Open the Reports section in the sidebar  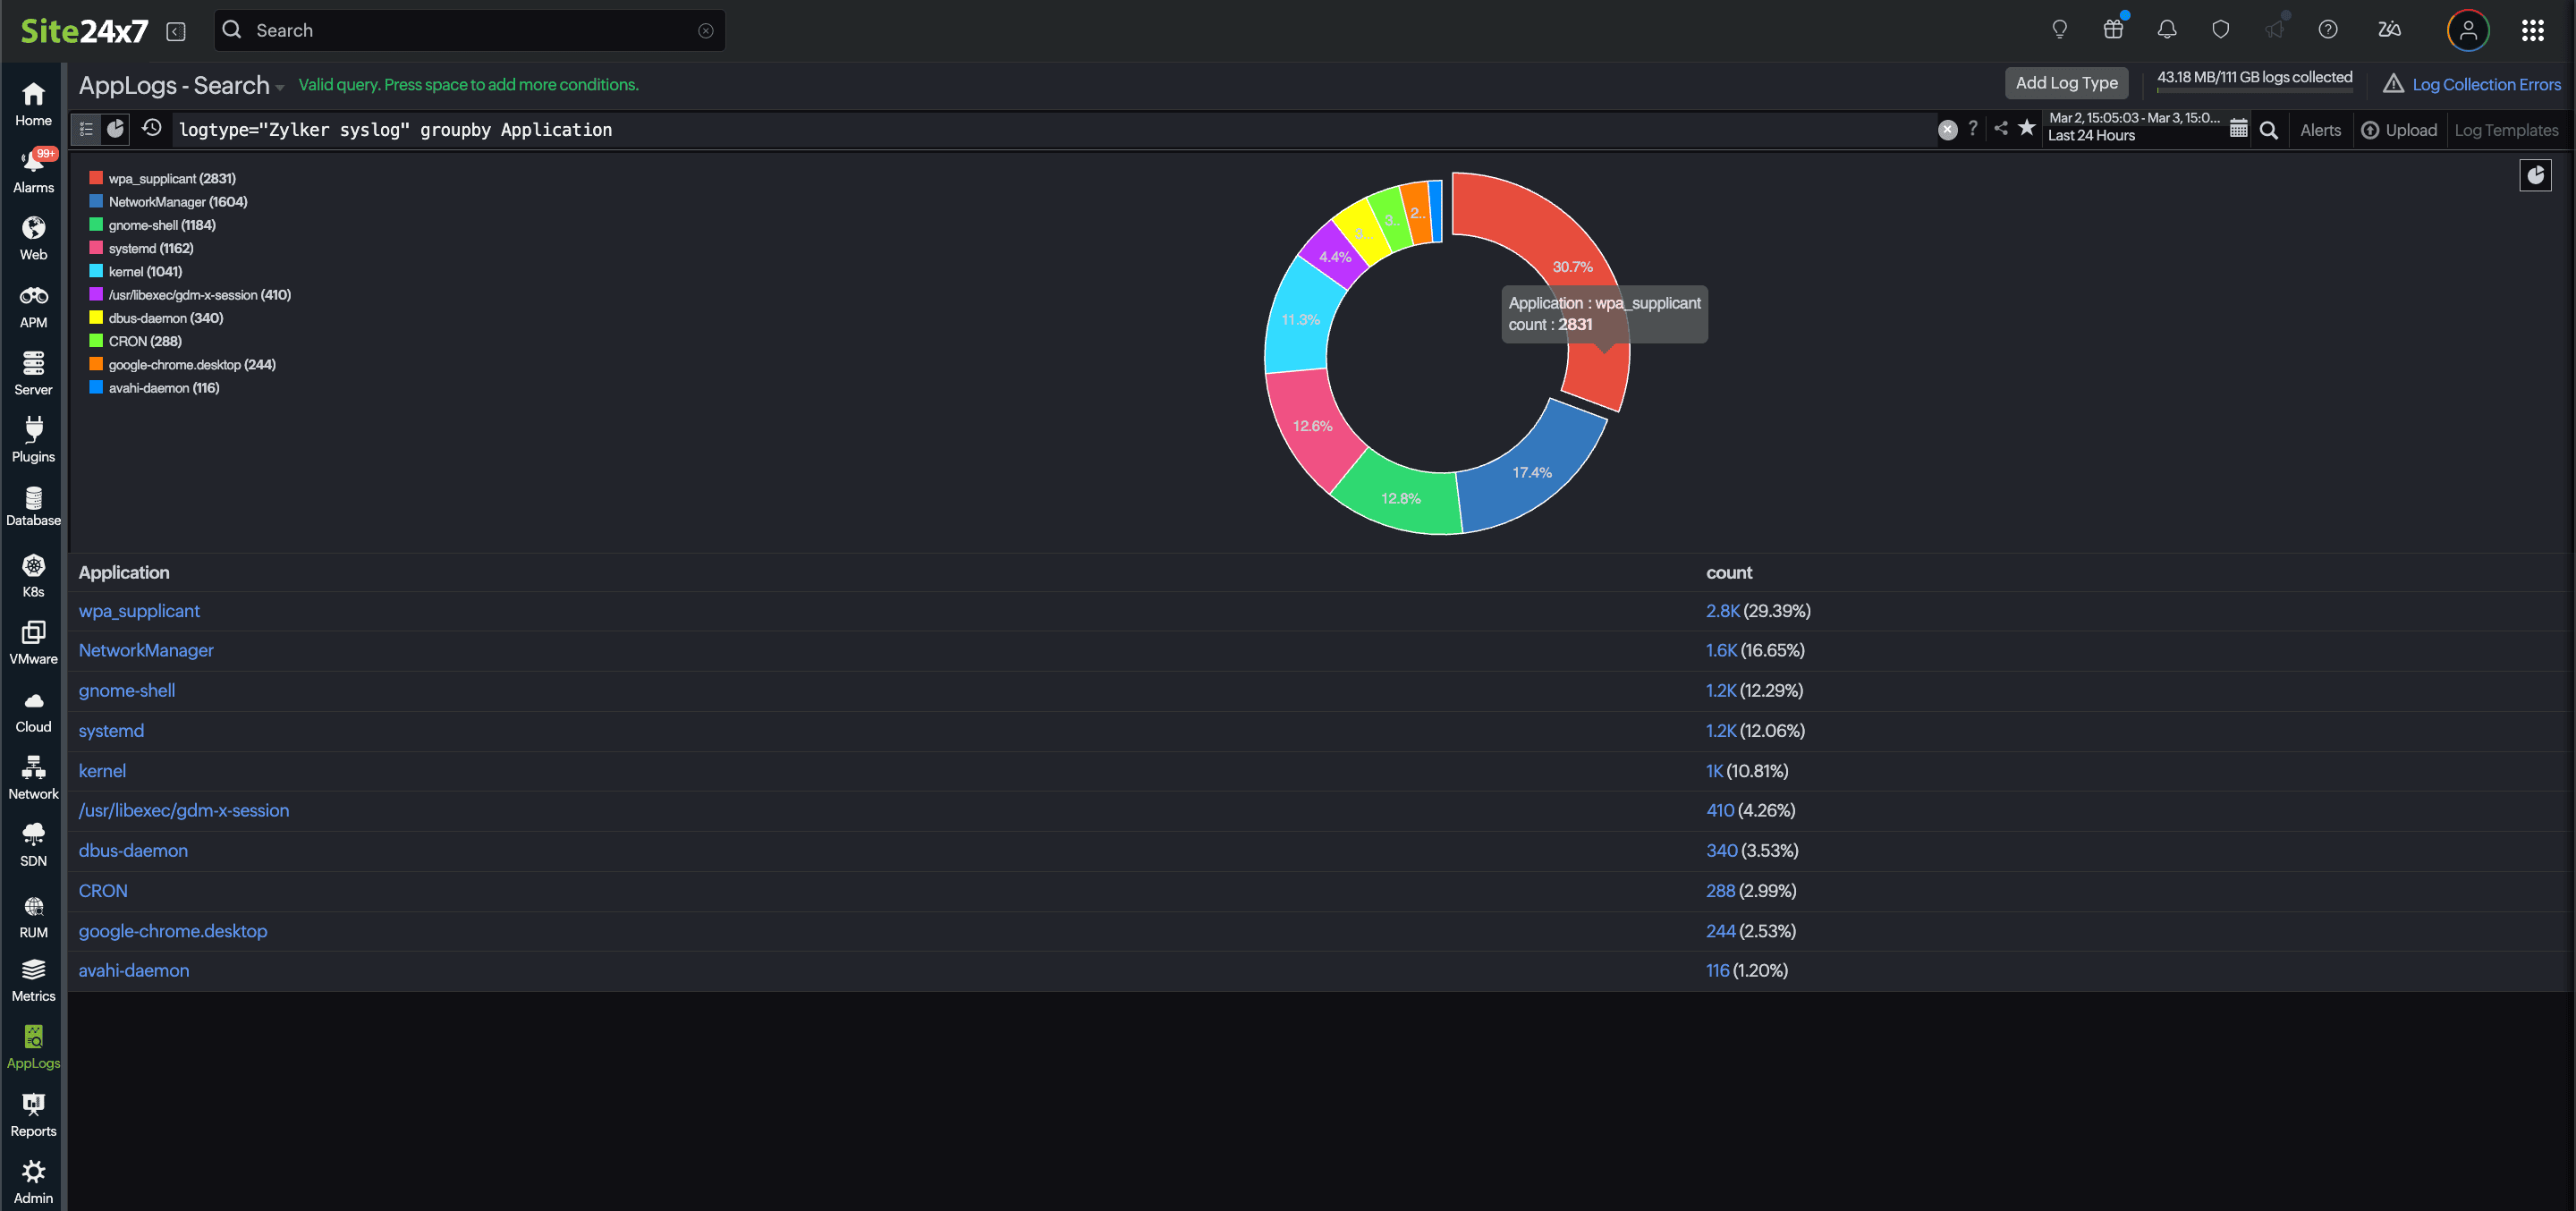[x=33, y=1112]
